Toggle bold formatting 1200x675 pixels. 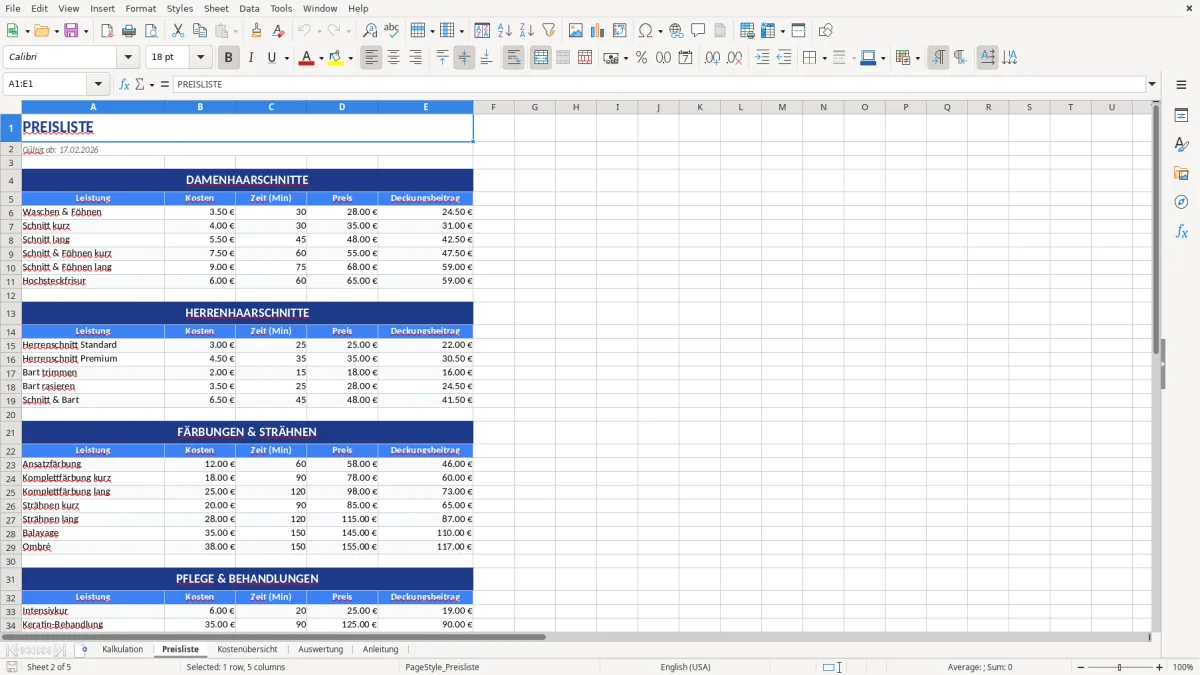228,57
